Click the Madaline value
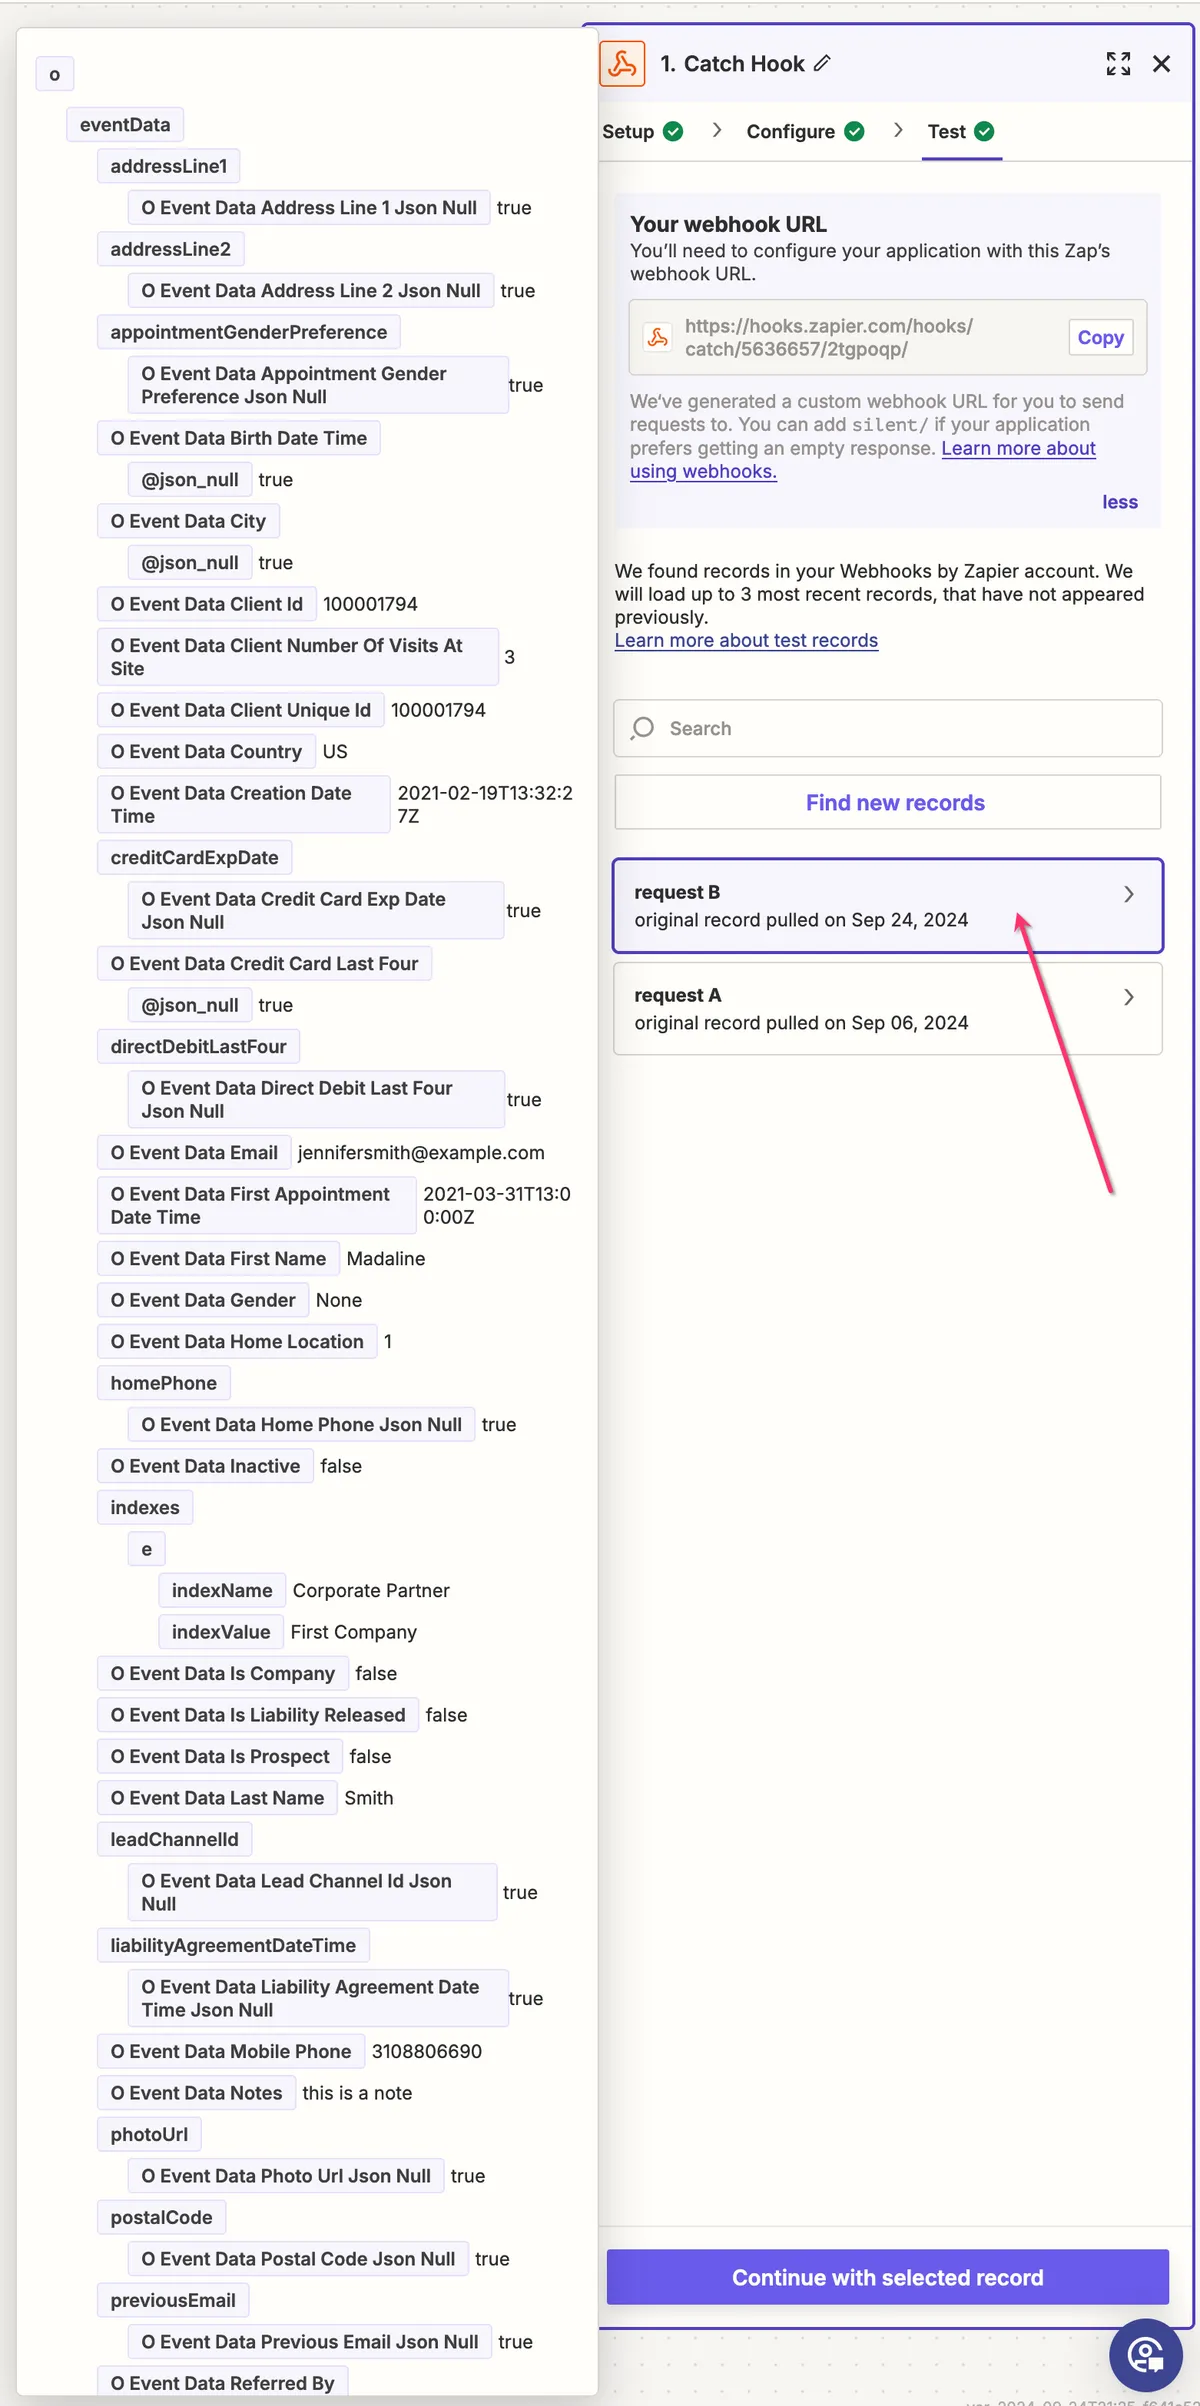 click(x=386, y=1258)
